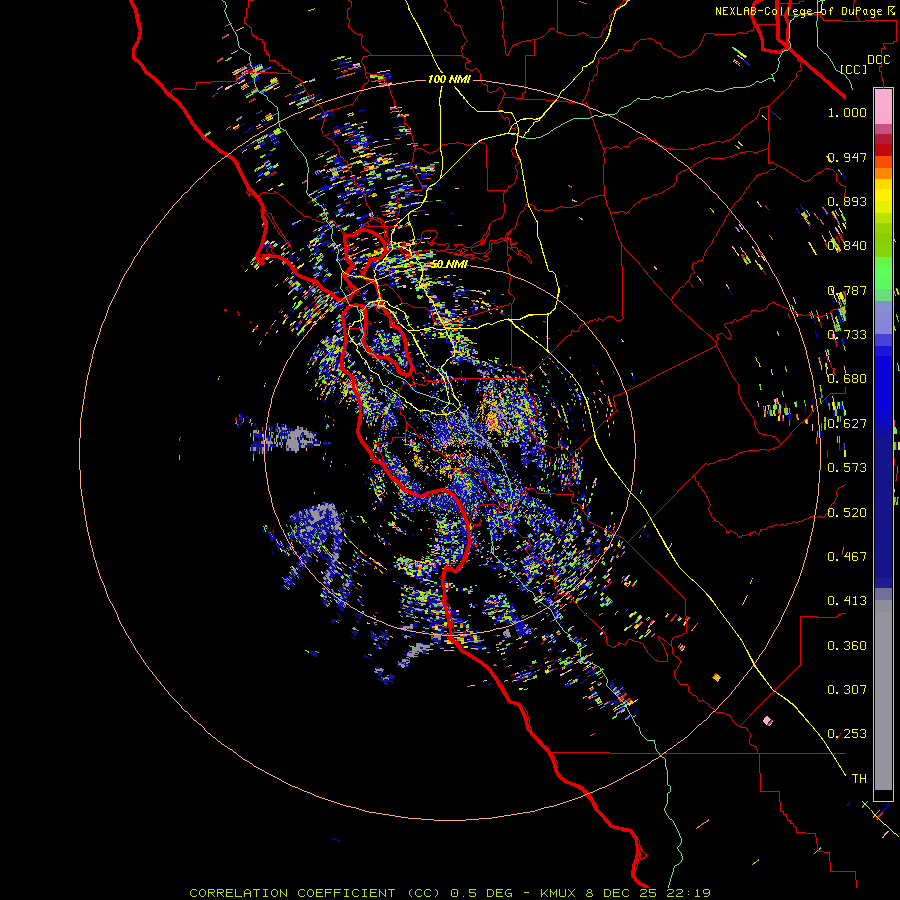The height and width of the screenshot is (900, 900).
Task: Click the 0.680 color scale label
Action: pos(847,378)
